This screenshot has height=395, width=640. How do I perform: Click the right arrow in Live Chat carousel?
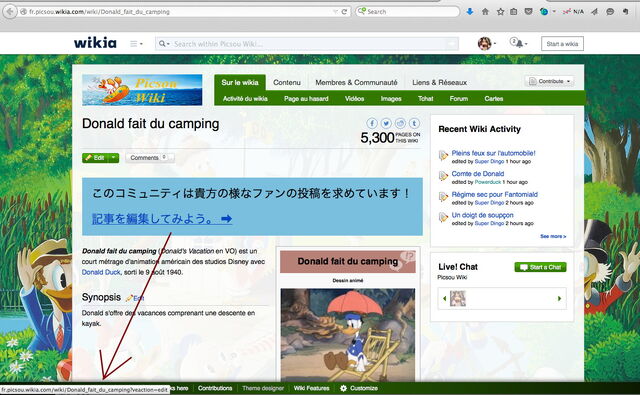559,299
